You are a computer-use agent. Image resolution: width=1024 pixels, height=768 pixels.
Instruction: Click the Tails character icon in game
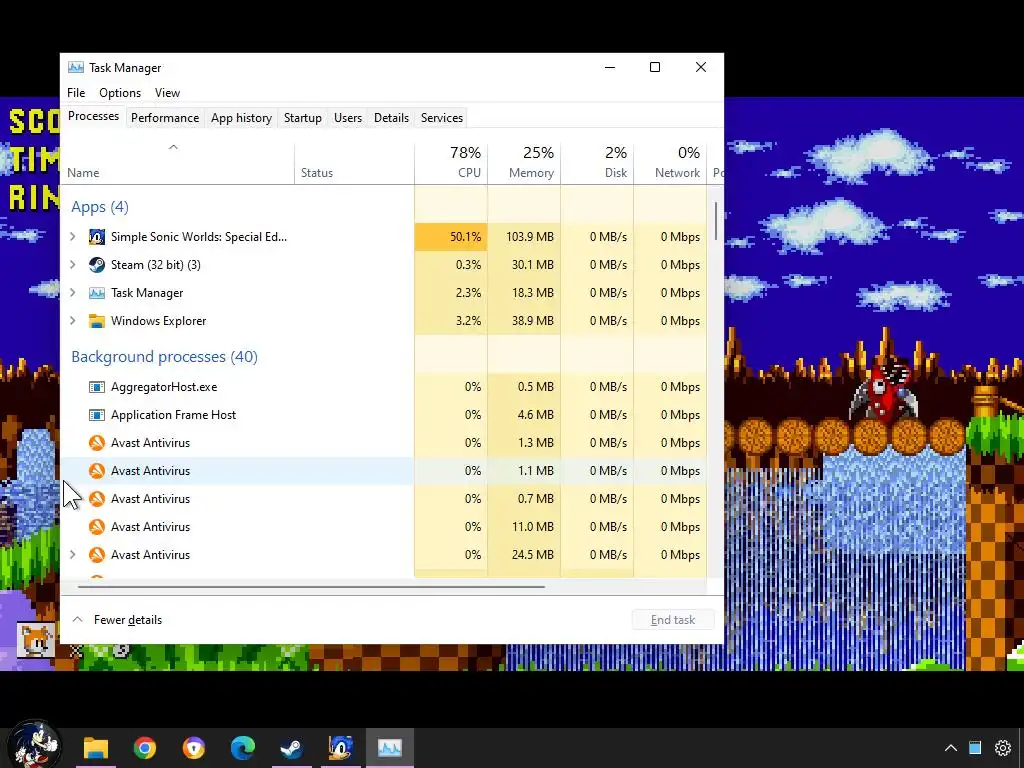34,639
